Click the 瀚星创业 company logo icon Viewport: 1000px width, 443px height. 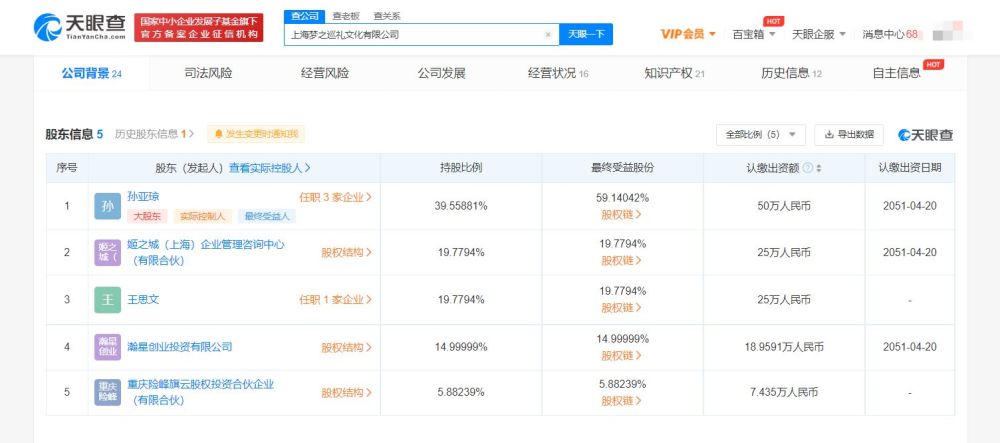[x=107, y=347]
